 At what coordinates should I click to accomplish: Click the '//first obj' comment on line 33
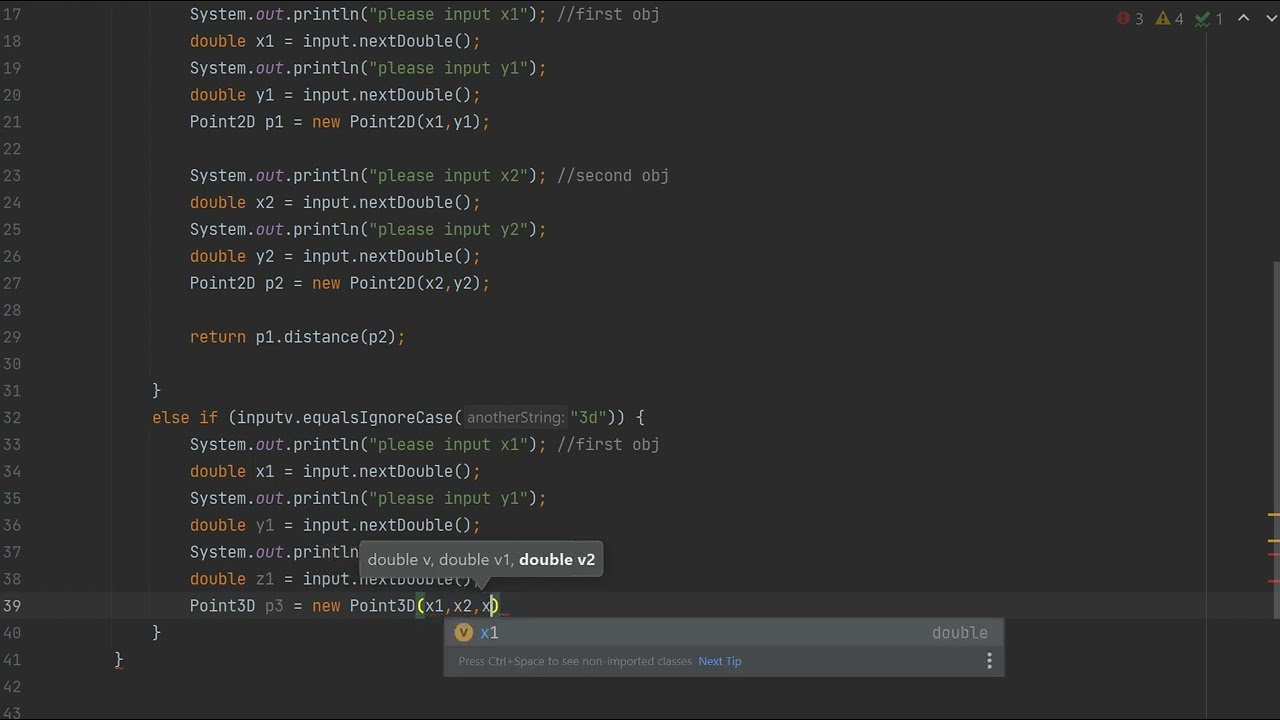[x=608, y=445]
